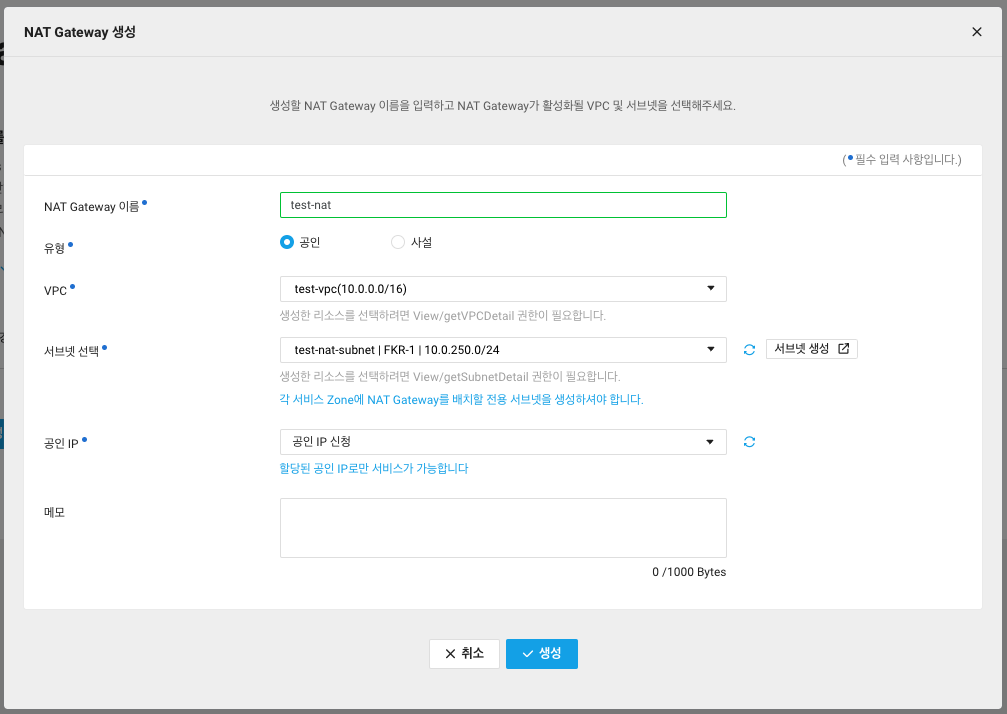Viewport: 1007px width, 714px height.
Task: Select the 사설 radio button
Action: tap(398, 242)
